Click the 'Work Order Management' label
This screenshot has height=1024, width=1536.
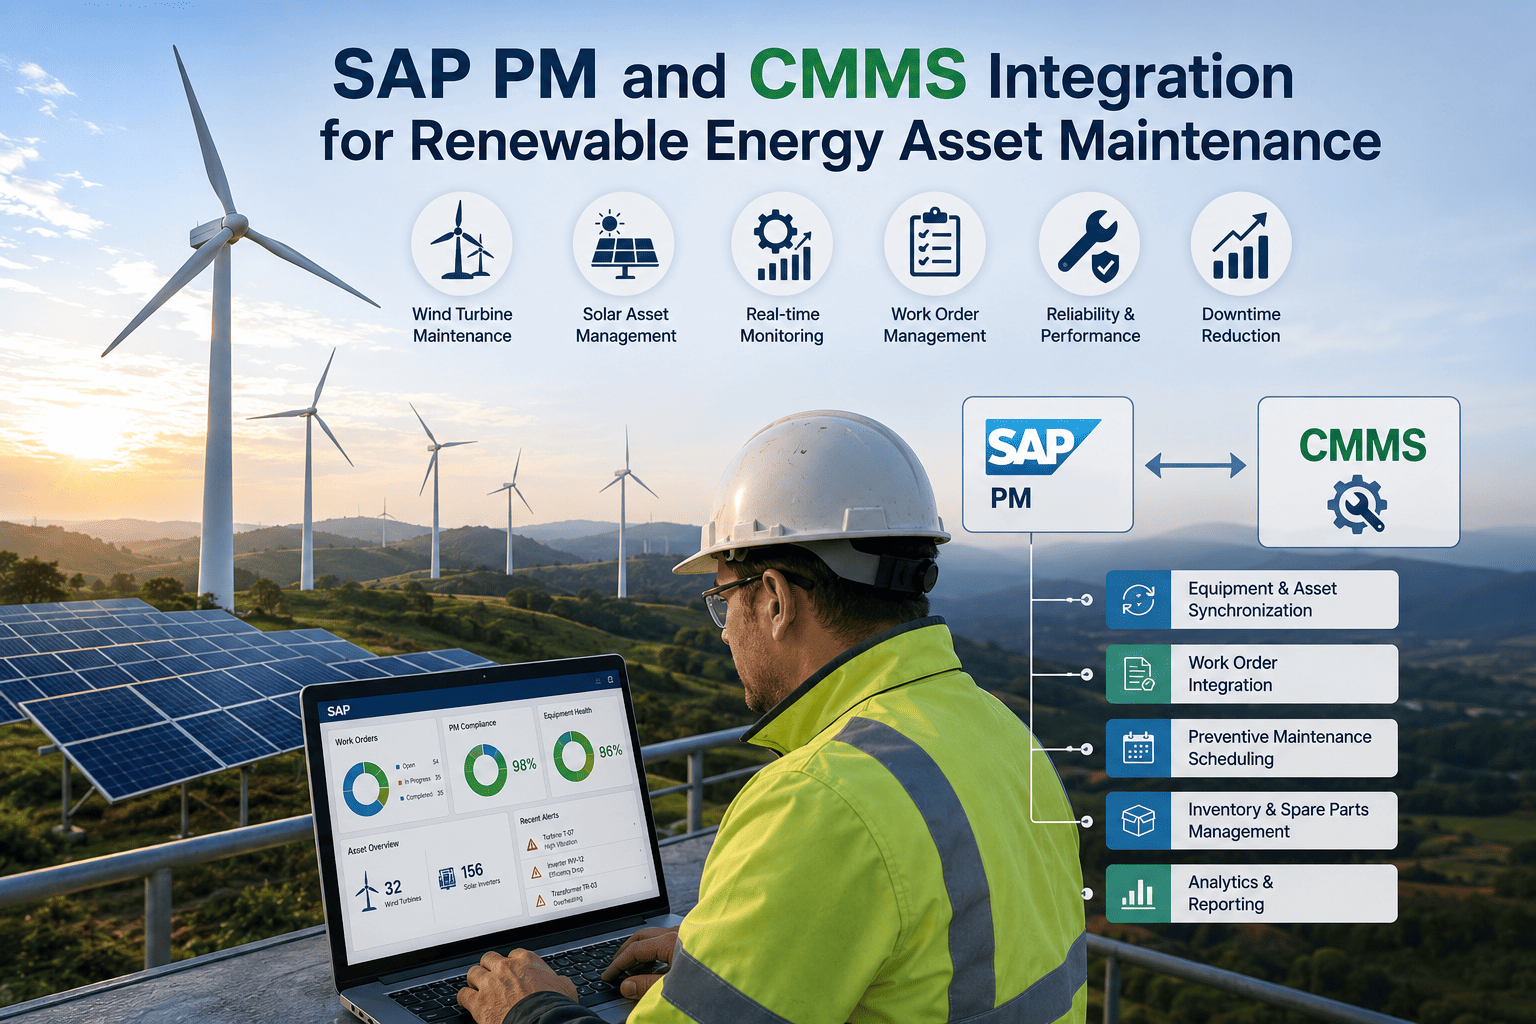pyautogui.click(x=935, y=325)
